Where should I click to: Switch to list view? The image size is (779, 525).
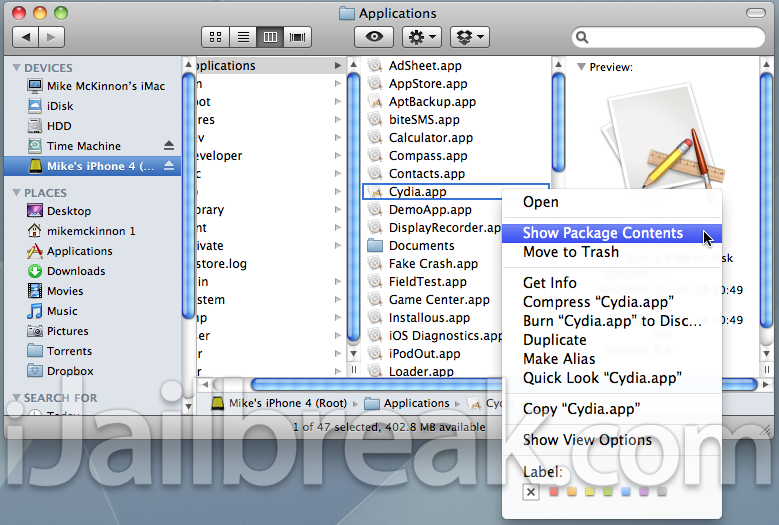(243, 37)
